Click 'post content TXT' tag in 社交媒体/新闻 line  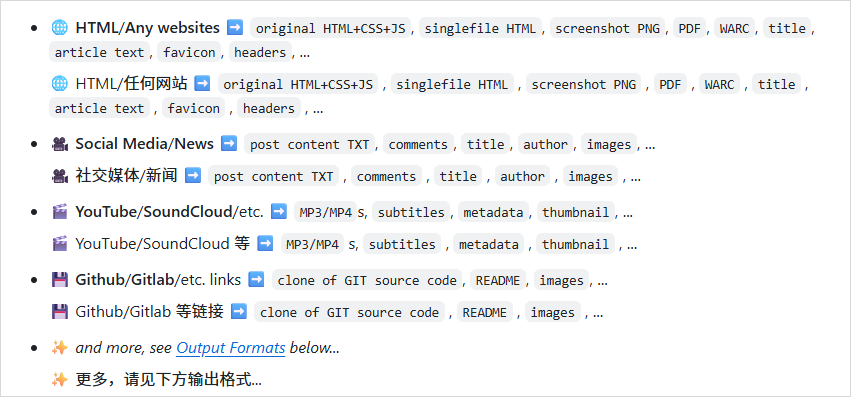[x=274, y=177]
